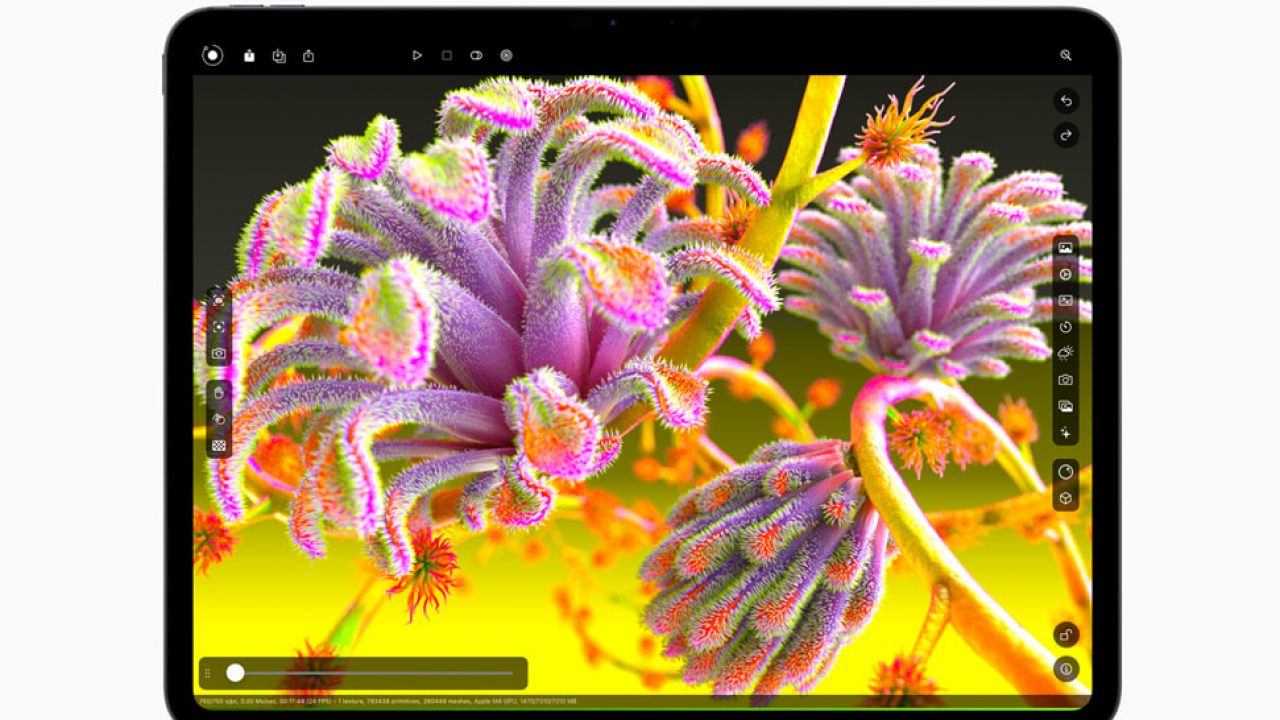Image resolution: width=1280 pixels, height=720 pixels.
Task: Select the 3D cube icon on right
Action: [x=1066, y=498]
